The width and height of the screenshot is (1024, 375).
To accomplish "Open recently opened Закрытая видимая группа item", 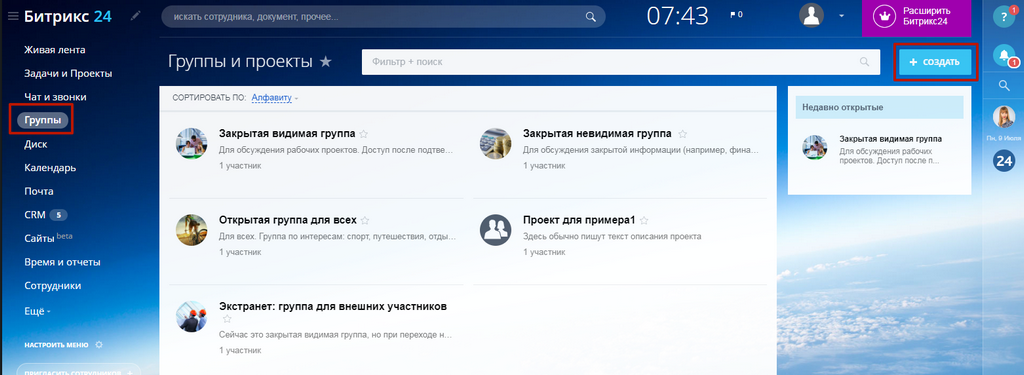I will point(891,139).
